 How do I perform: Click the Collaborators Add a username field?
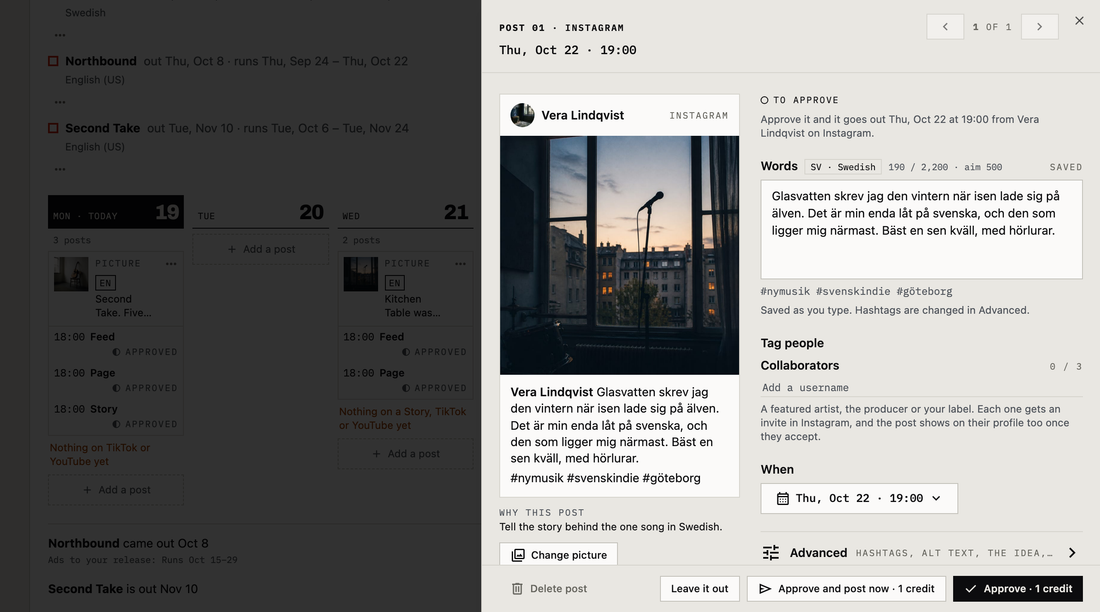(921, 387)
